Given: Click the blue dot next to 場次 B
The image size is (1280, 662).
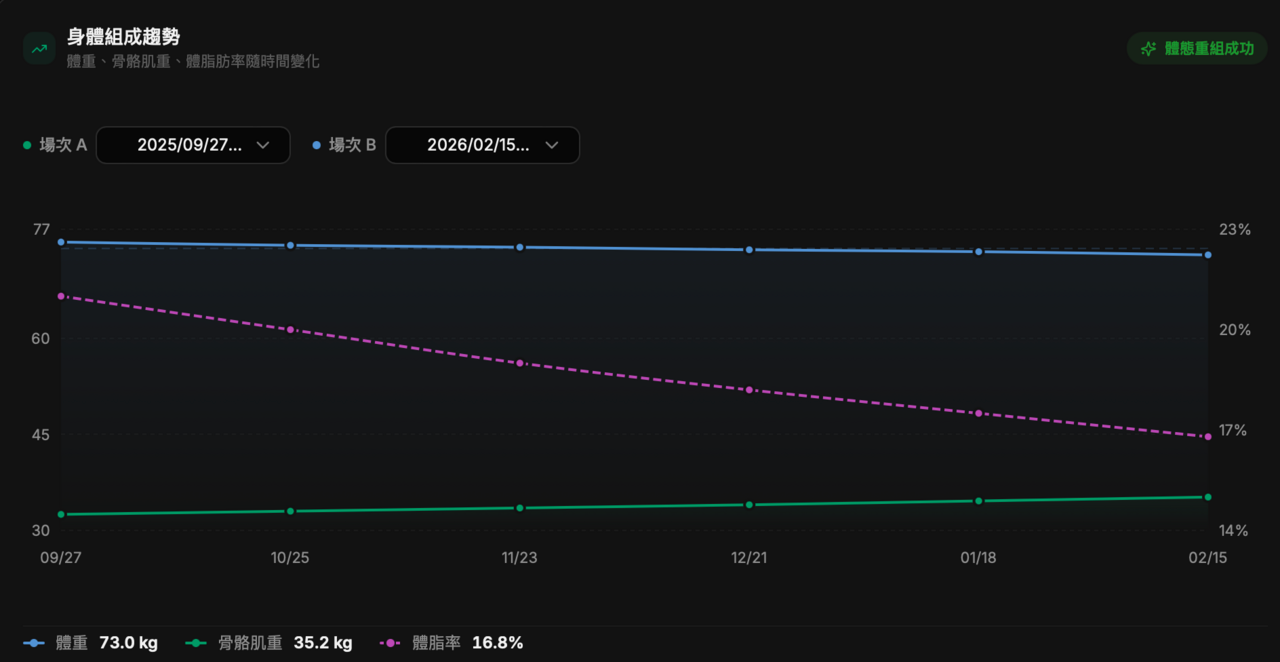Looking at the screenshot, I should 317,145.
